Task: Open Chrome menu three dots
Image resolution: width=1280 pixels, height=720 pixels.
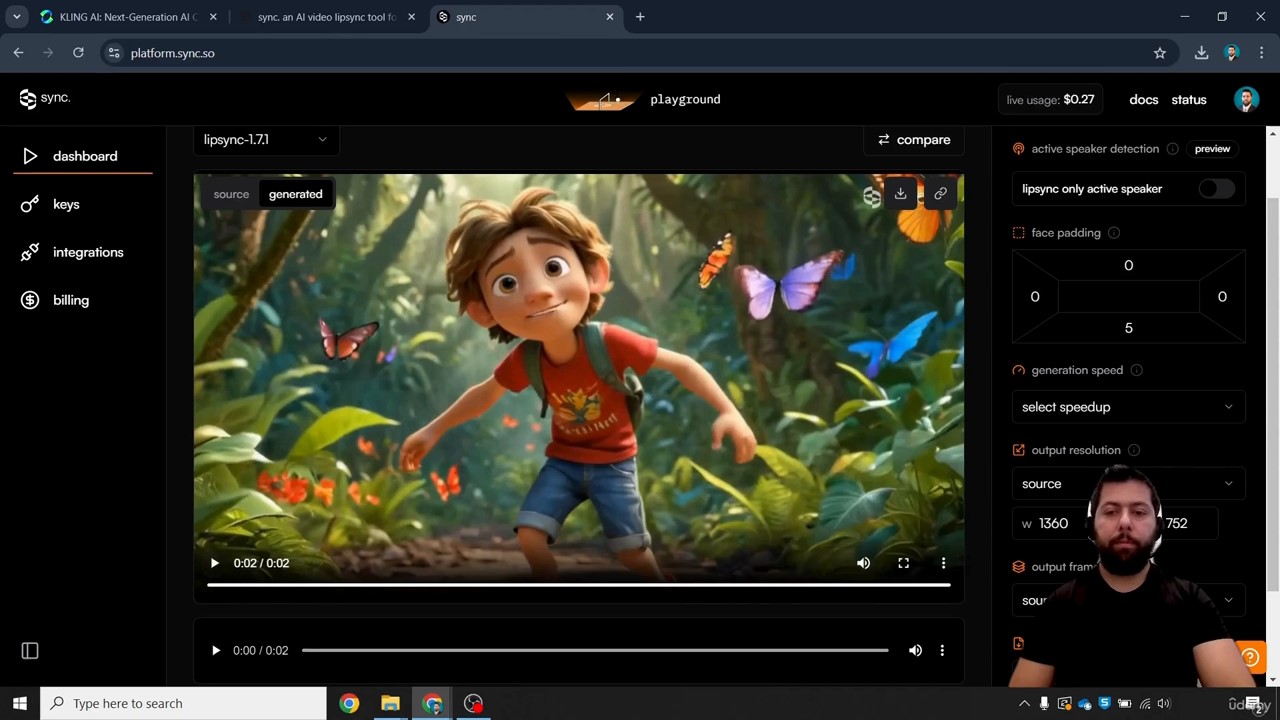Action: coord(1261,53)
